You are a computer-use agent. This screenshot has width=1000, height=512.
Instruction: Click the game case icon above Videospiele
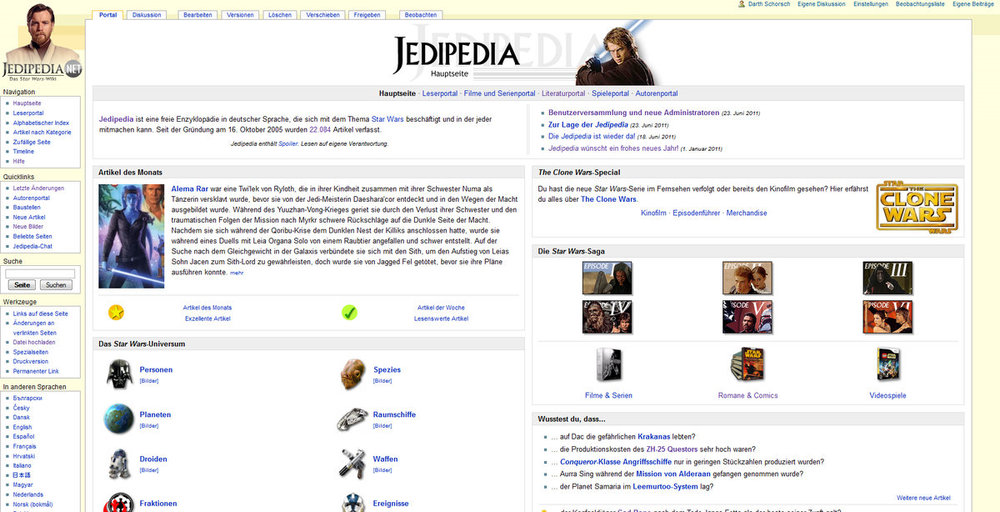pyautogui.click(x=888, y=364)
